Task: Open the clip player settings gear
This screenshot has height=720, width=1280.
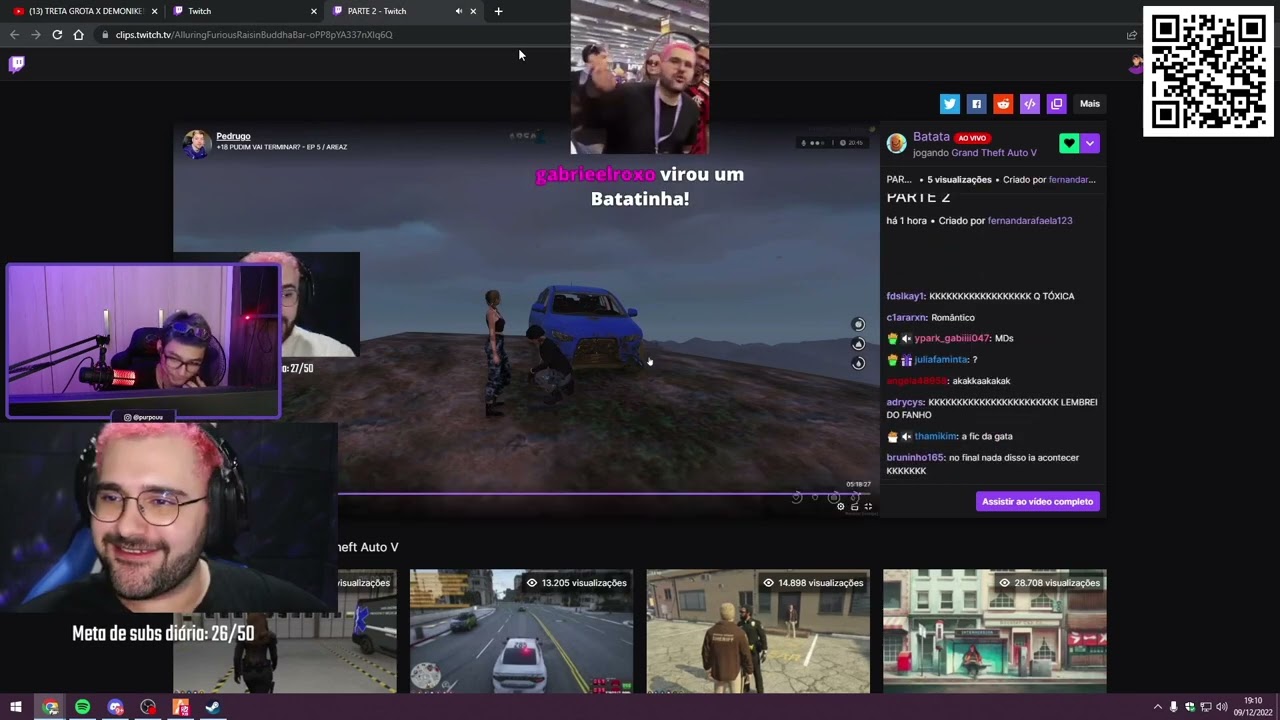Action: point(840,506)
